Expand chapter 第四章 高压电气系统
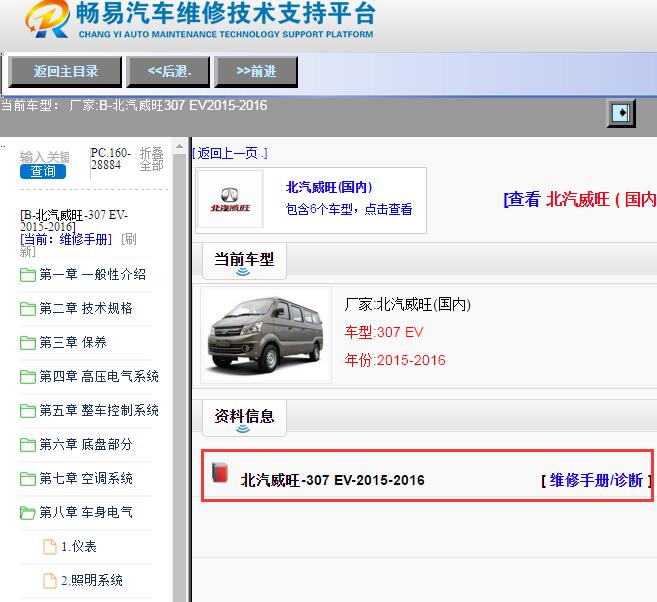Viewport: 657px width, 602px height. (99, 376)
